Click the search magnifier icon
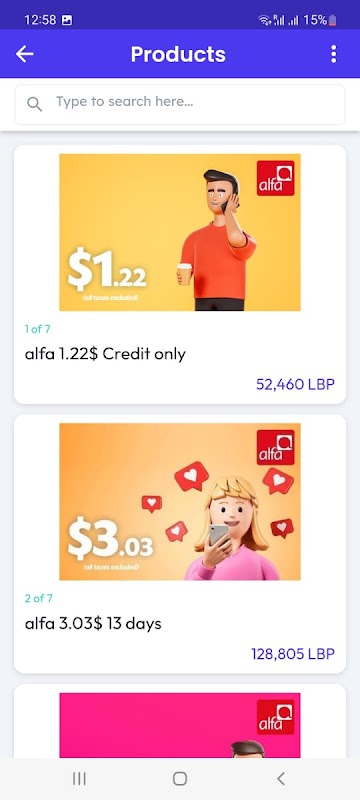360x800 pixels. coord(34,105)
